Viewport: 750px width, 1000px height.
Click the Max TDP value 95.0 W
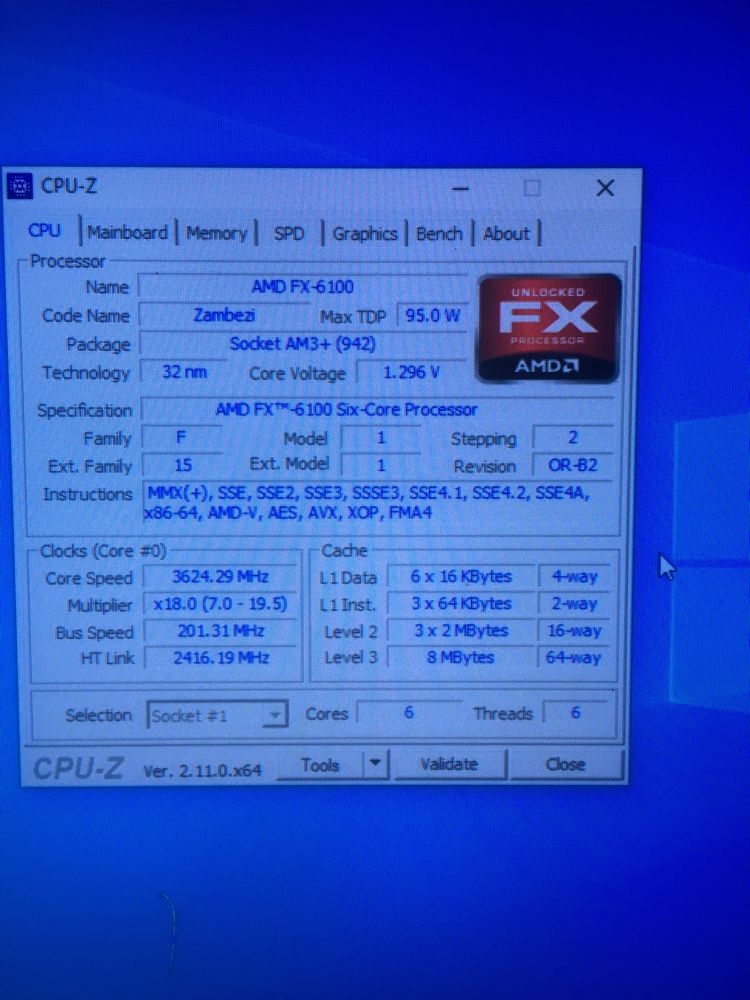(432, 316)
